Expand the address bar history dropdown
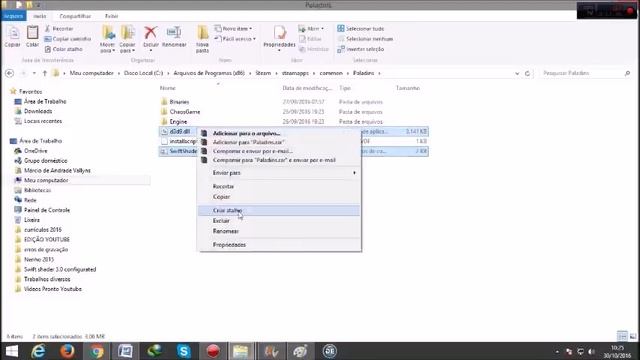 tap(517, 73)
